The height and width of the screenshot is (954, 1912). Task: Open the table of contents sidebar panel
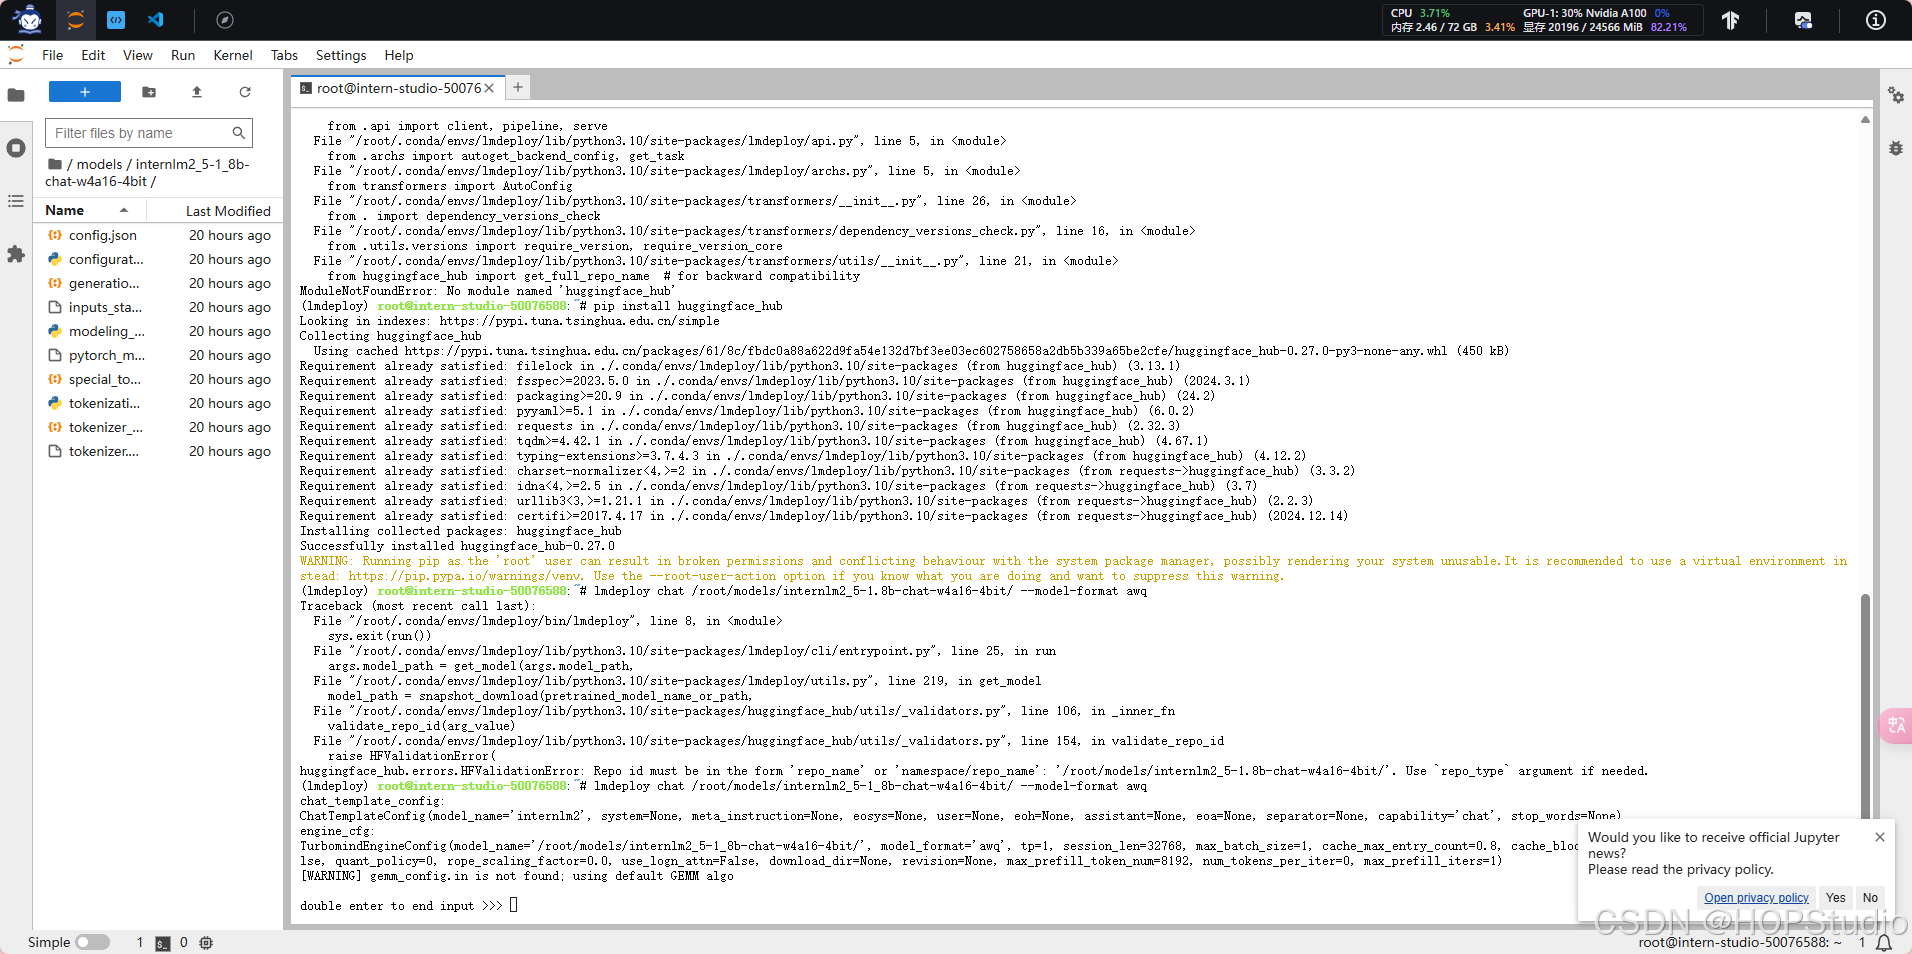pos(16,201)
